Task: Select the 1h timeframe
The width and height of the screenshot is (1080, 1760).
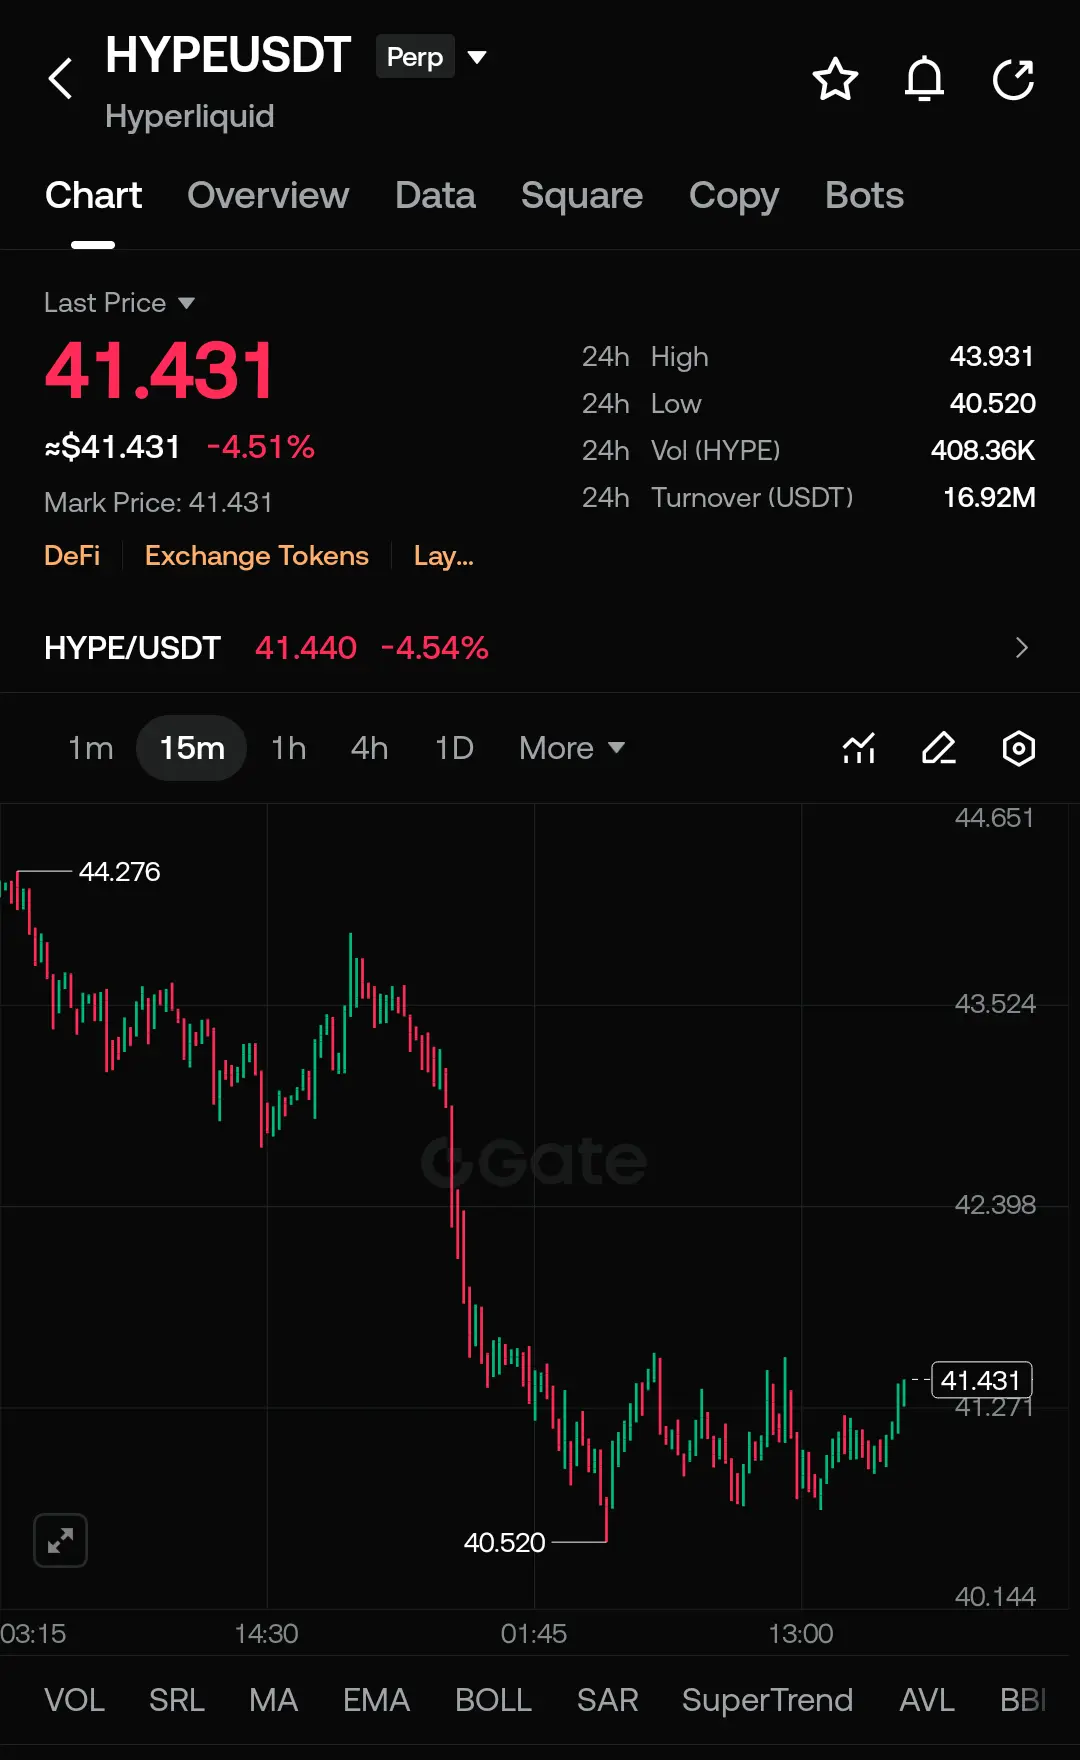Action: 289,748
